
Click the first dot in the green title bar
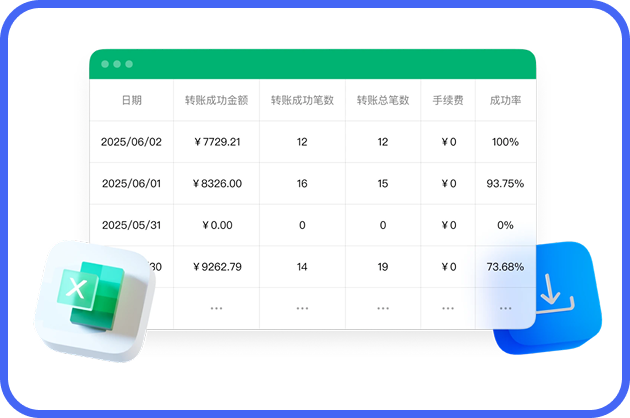click(105, 64)
